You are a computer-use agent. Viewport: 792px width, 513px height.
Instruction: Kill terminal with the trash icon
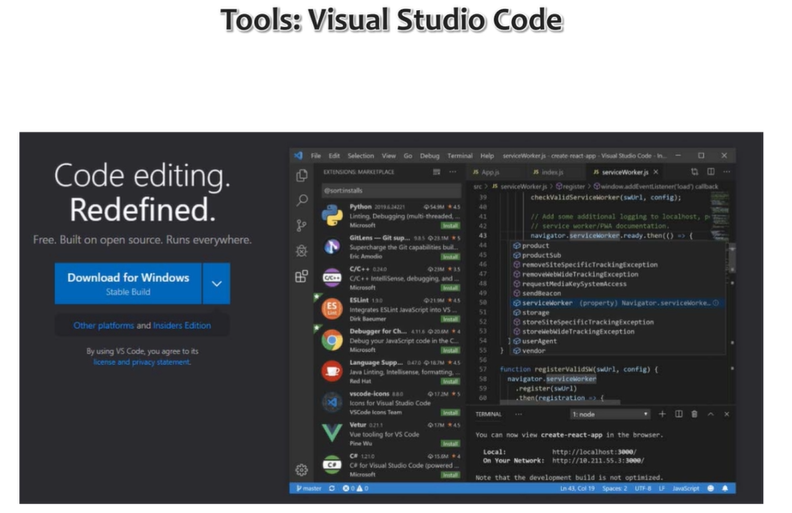(695, 414)
